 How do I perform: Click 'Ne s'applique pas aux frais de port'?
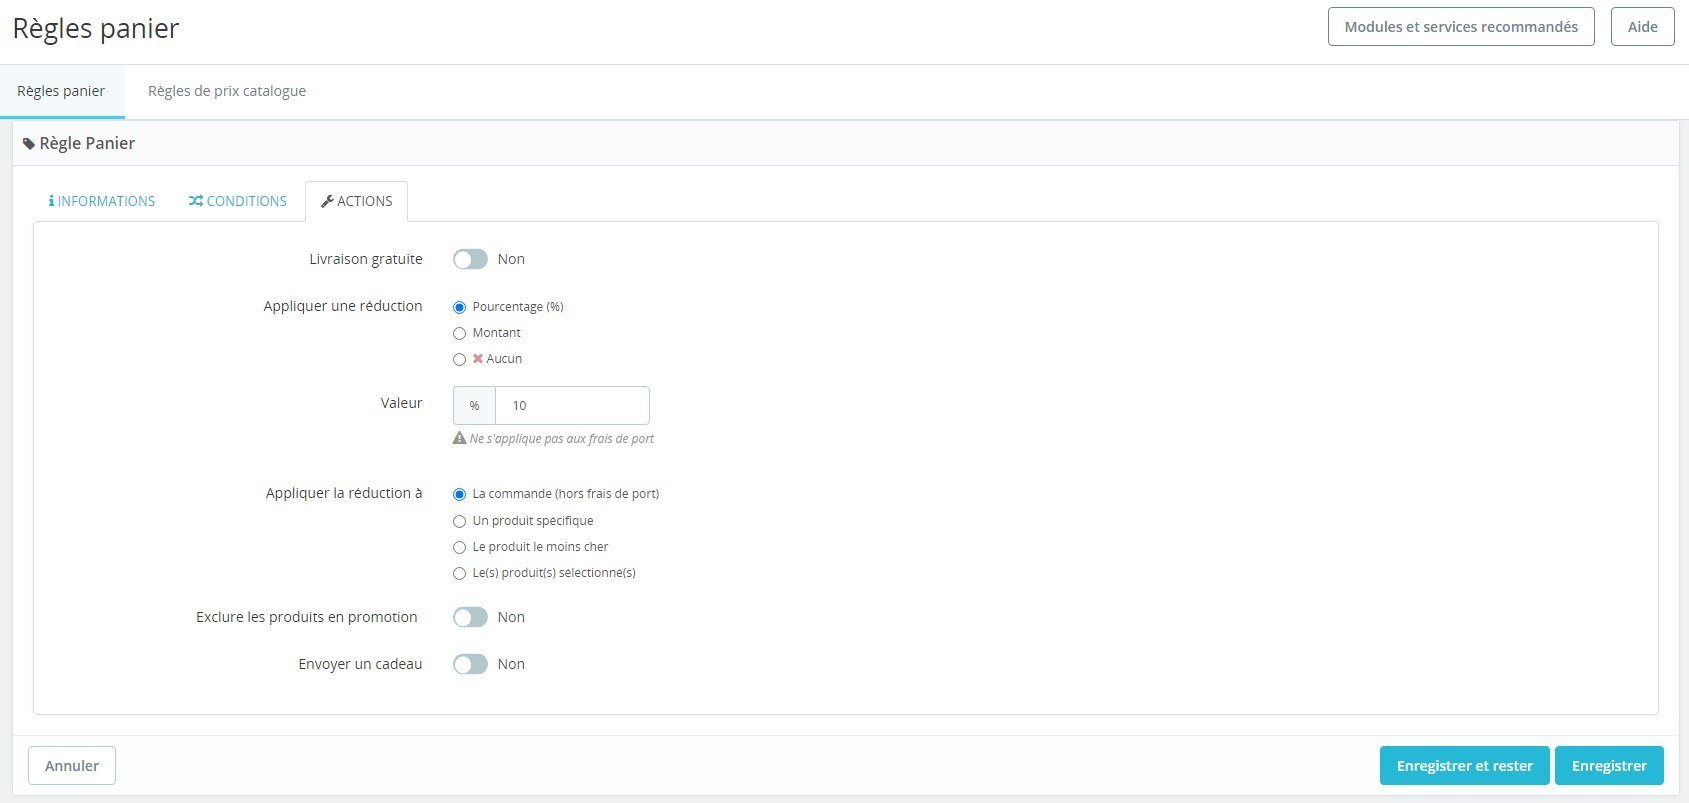point(562,439)
